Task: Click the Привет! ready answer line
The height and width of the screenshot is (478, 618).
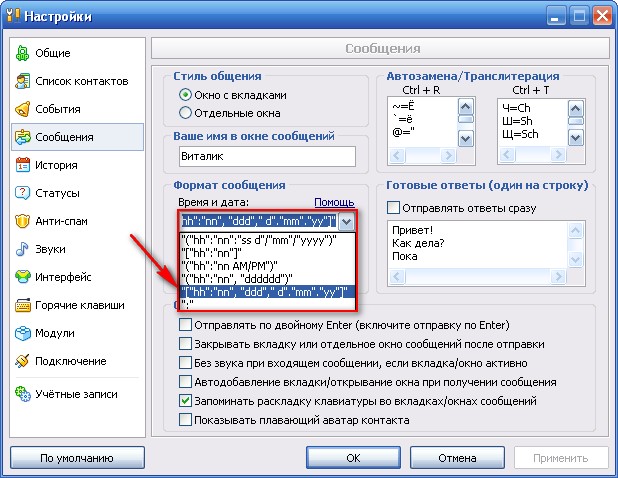Action: tap(412, 230)
